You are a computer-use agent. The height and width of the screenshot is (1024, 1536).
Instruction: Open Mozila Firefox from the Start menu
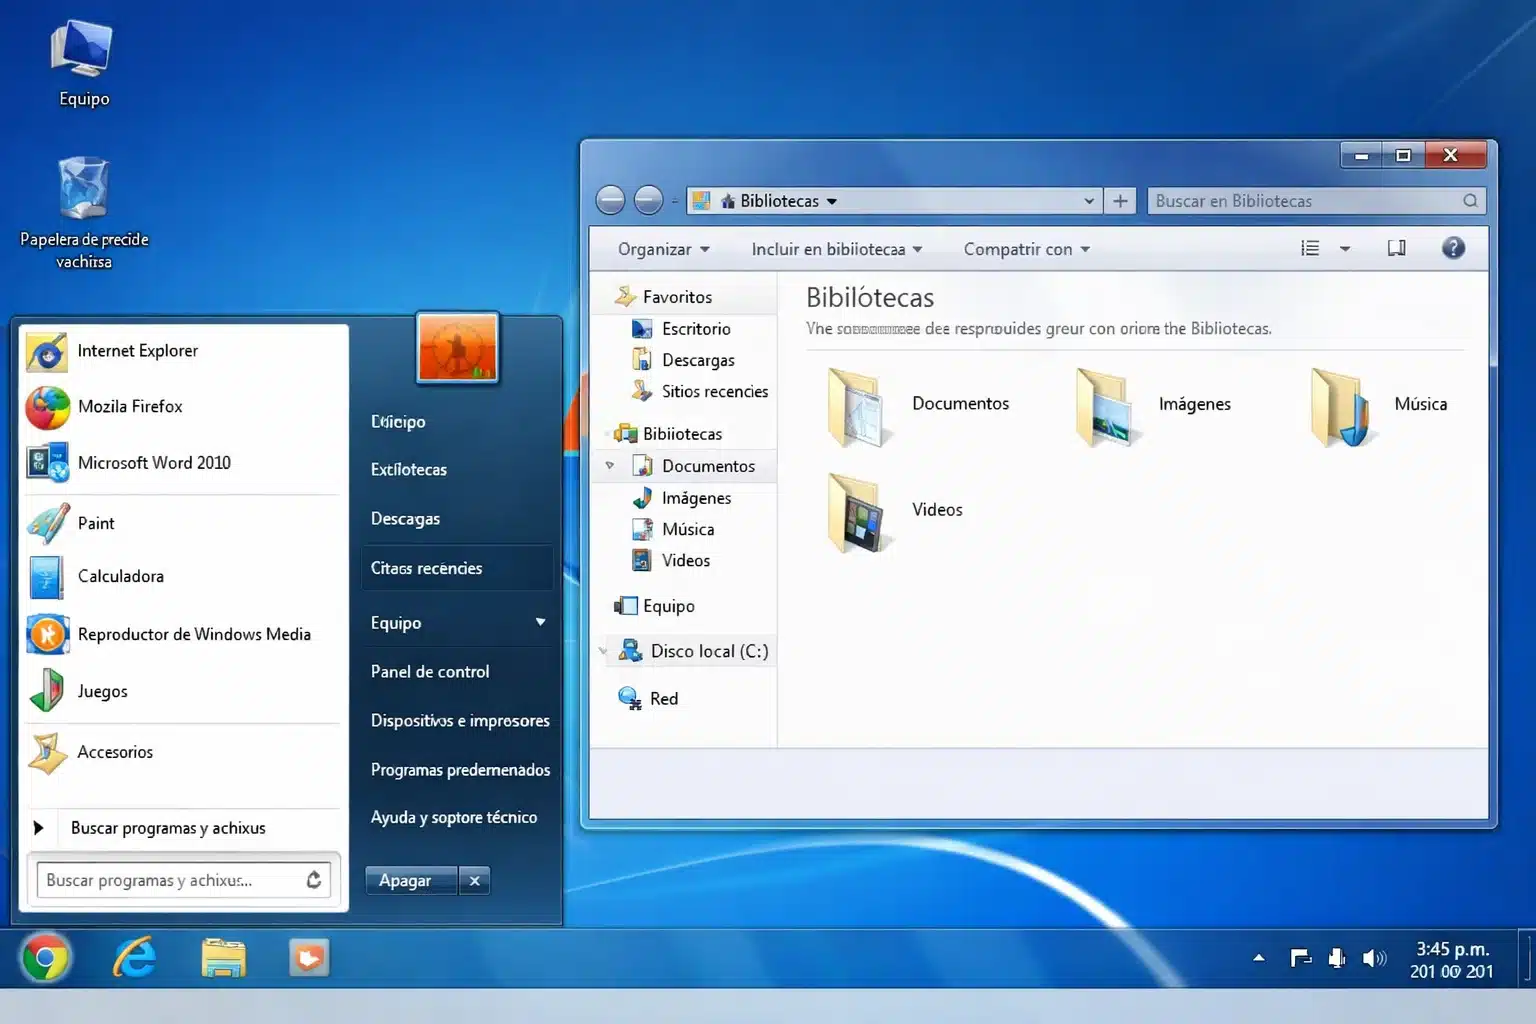coord(130,407)
